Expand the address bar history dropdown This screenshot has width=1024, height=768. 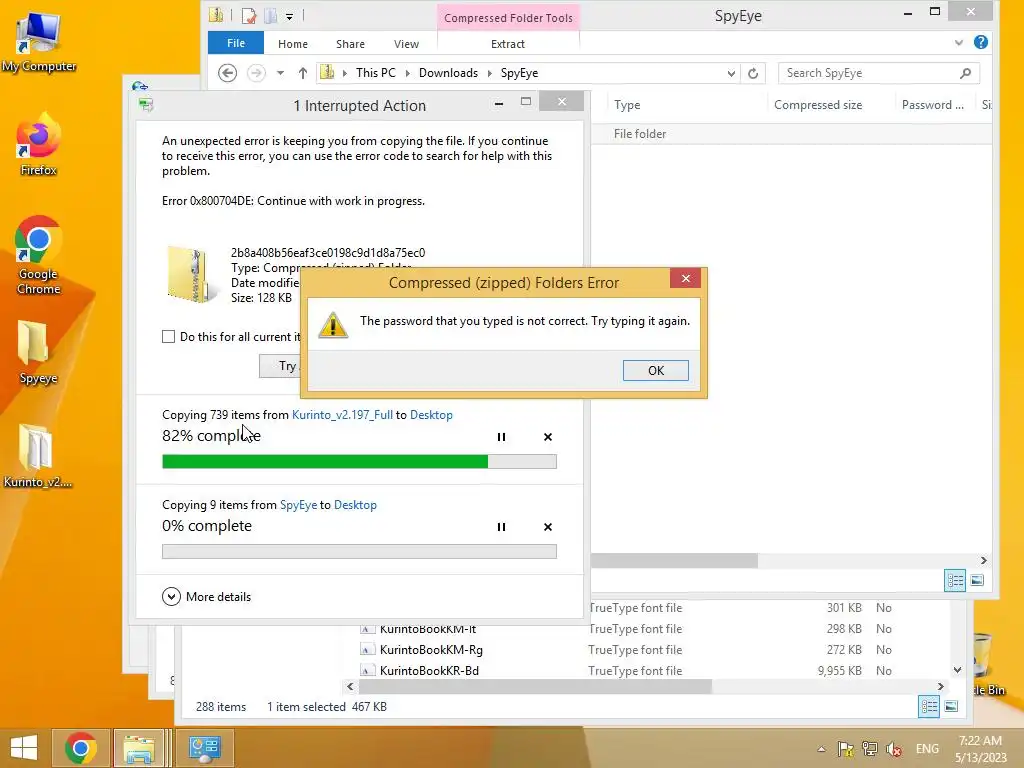coord(731,73)
